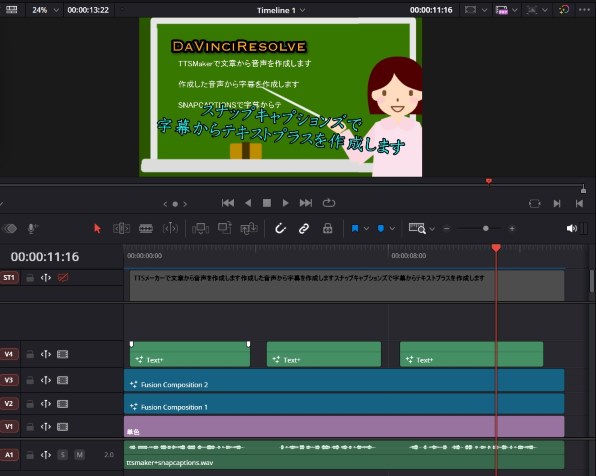Click the Mark Out icon under the viewer
596x476 pixels.
(x=579, y=203)
